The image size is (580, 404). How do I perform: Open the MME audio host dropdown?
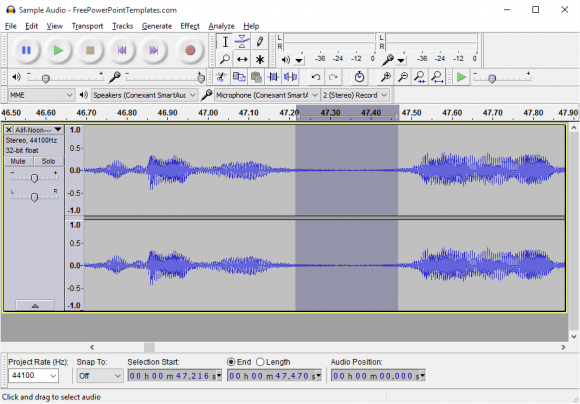coord(41,95)
